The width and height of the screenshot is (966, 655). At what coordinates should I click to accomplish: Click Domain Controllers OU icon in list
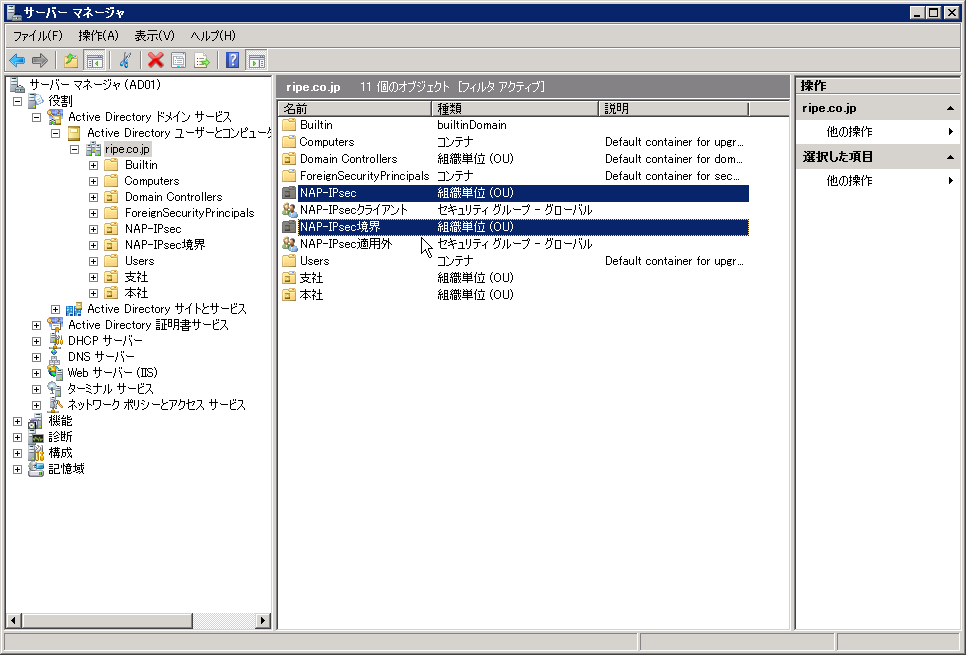coord(289,159)
